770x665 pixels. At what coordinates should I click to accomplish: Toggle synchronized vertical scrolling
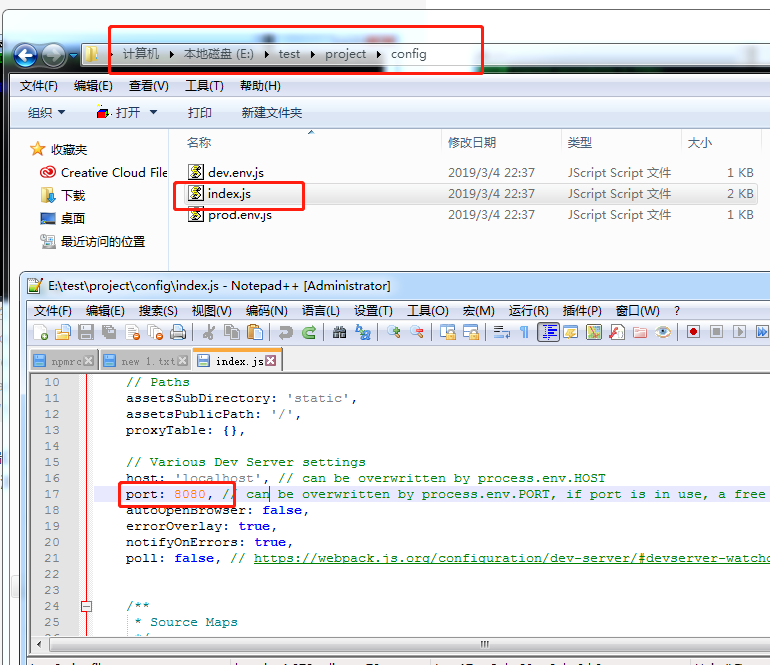tap(447, 332)
